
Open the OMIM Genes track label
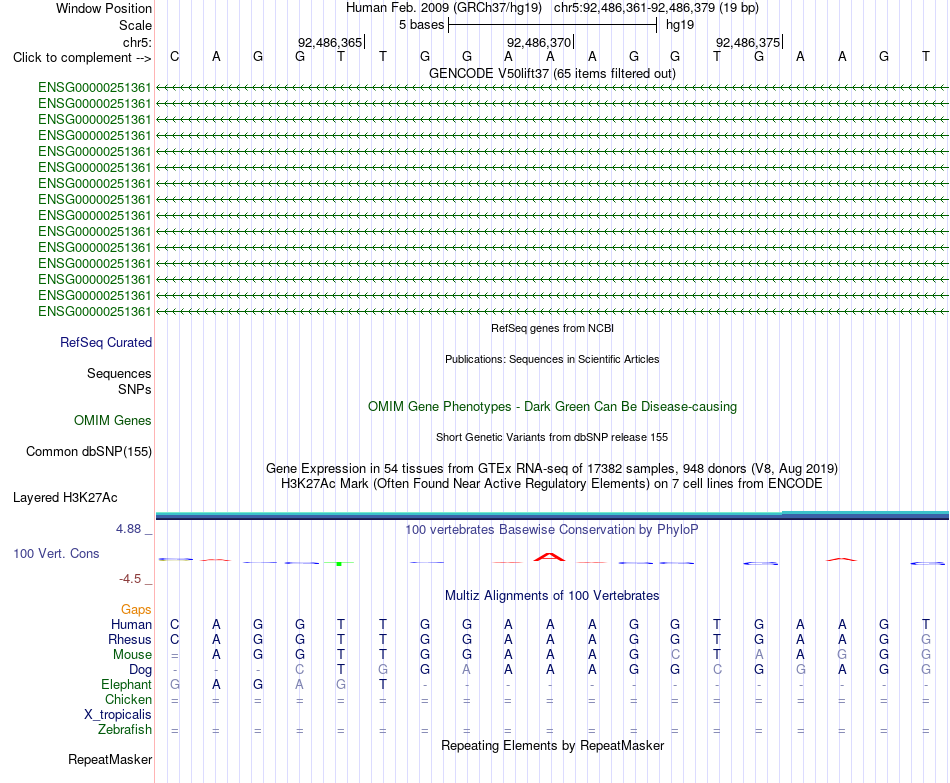tap(112, 421)
